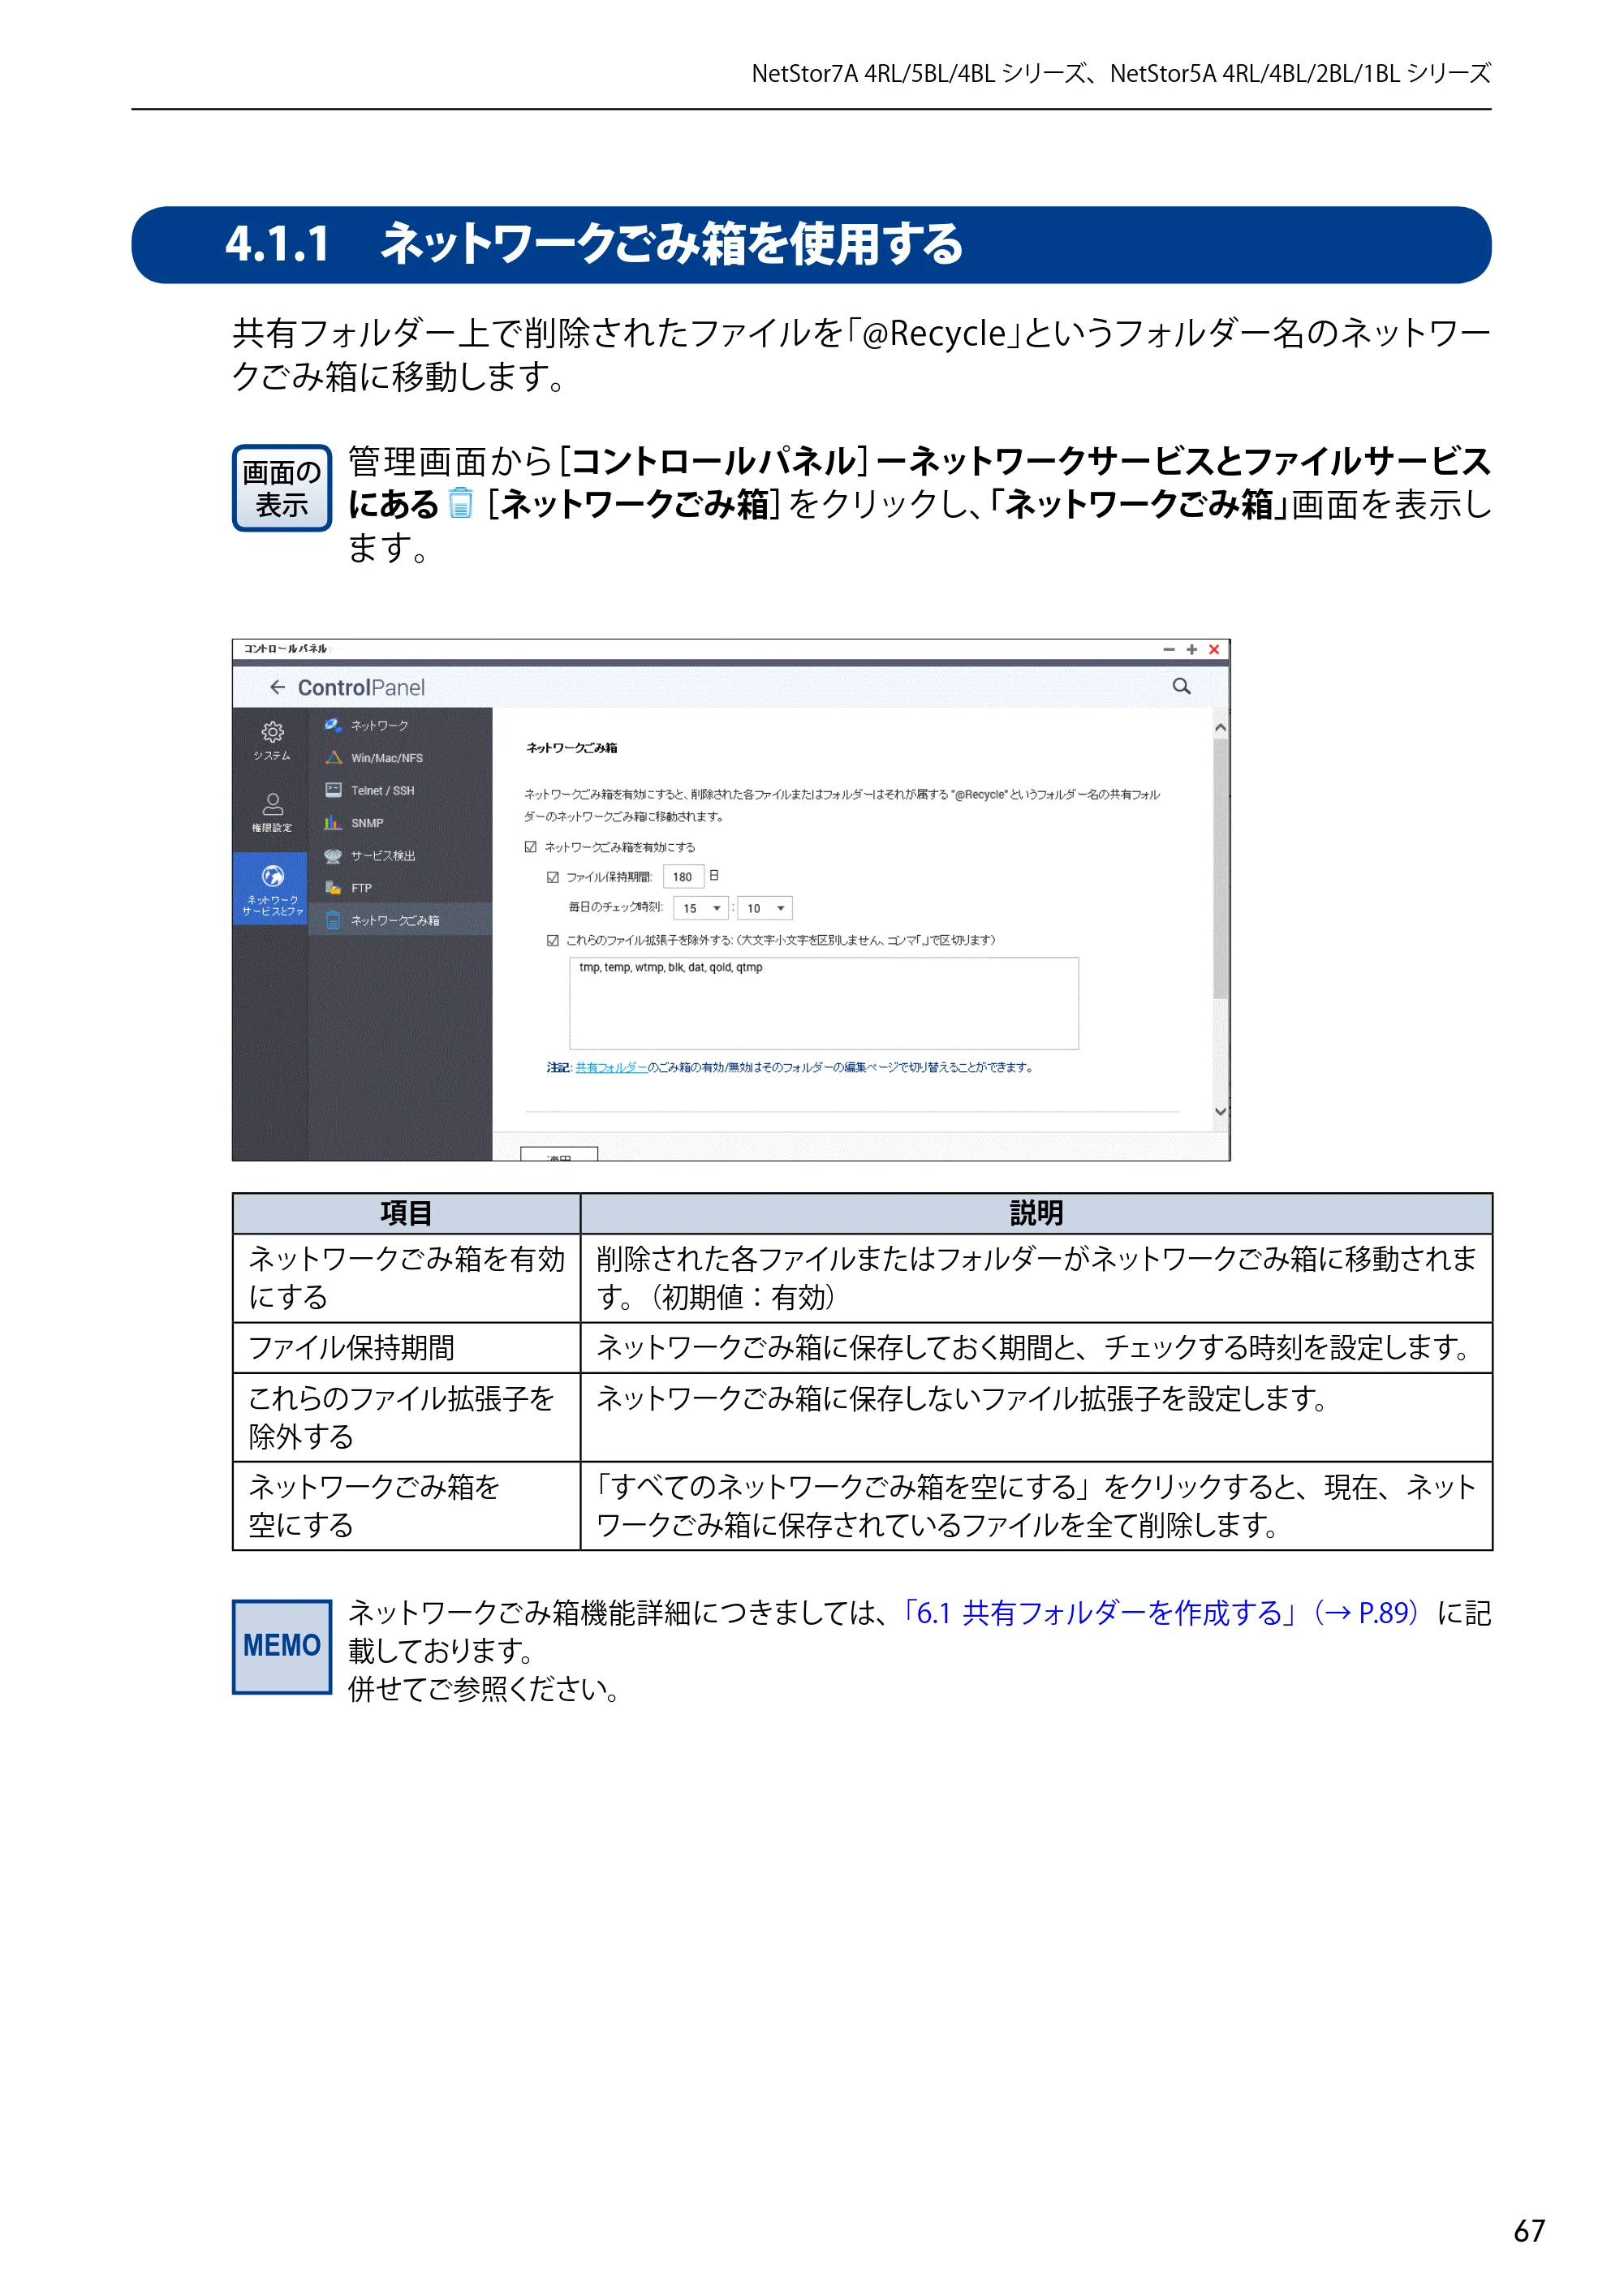Click the FTP label in the menu
This screenshot has height=2296, width=1624.
(361, 888)
